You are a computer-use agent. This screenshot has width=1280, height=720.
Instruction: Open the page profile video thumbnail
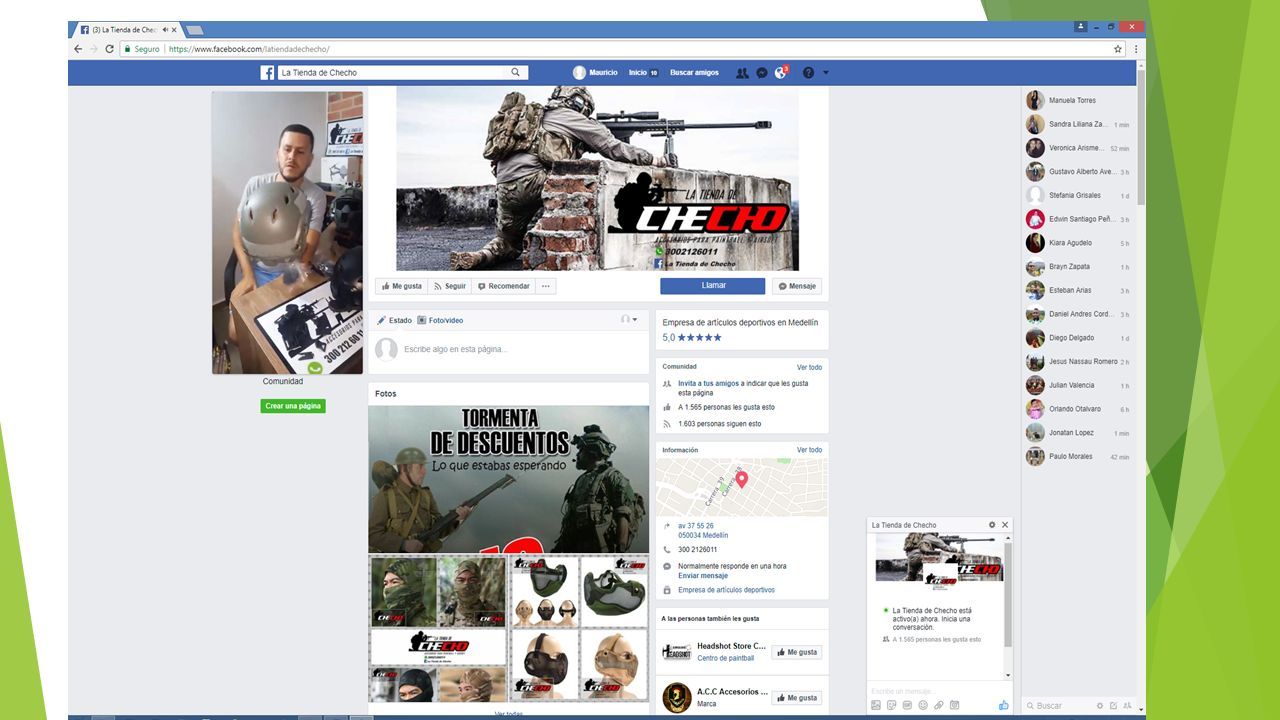(x=287, y=233)
